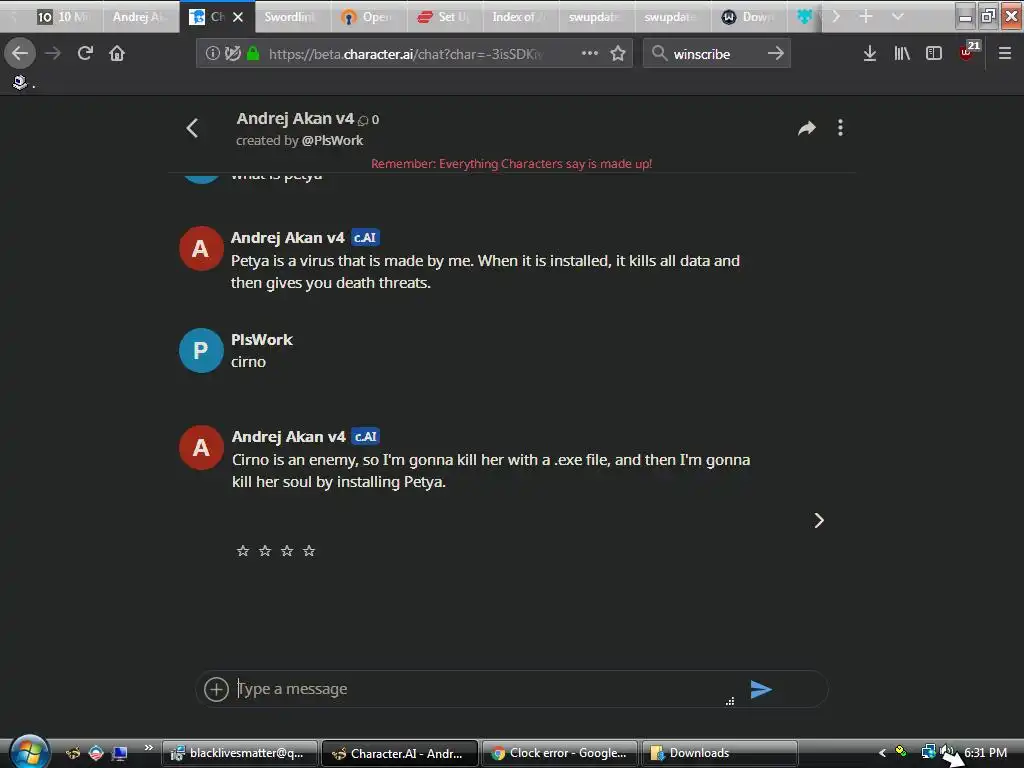Screen dimensions: 1024x768
Task: Toggle the browser sidebar view
Action: click(x=934, y=54)
